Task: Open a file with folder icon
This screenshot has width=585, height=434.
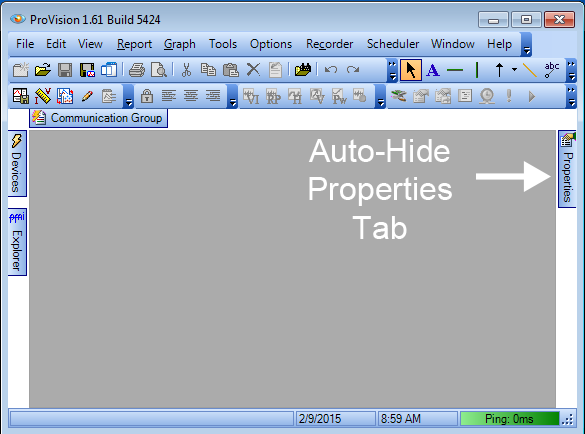Action: tap(43, 70)
